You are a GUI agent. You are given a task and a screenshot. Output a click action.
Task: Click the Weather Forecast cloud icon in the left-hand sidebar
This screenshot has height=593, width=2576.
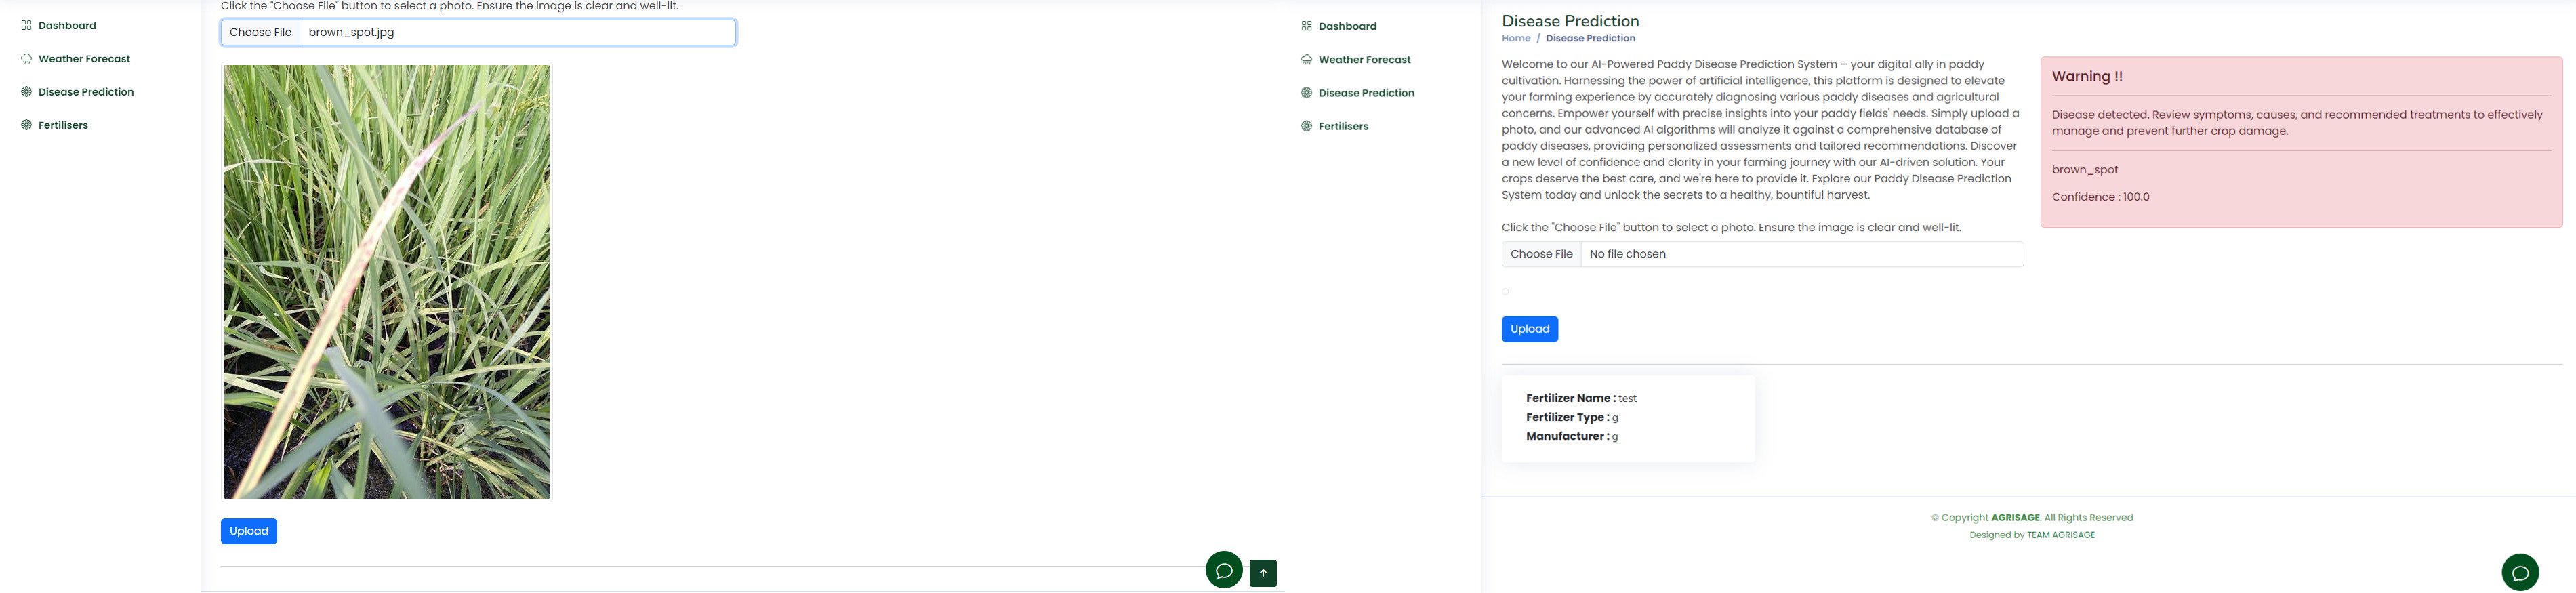pyautogui.click(x=26, y=59)
